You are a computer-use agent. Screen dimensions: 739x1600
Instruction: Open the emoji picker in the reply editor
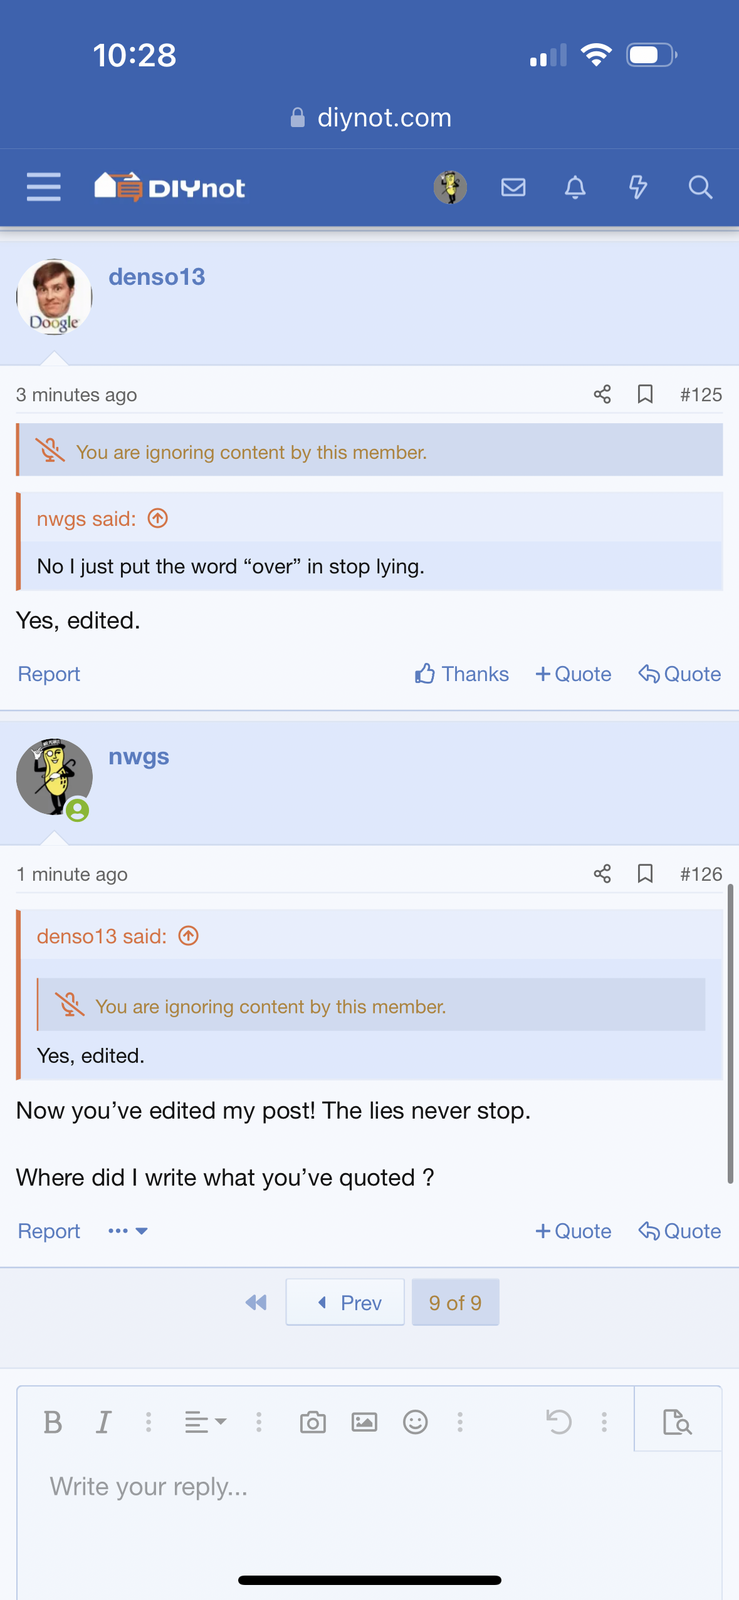416,1421
